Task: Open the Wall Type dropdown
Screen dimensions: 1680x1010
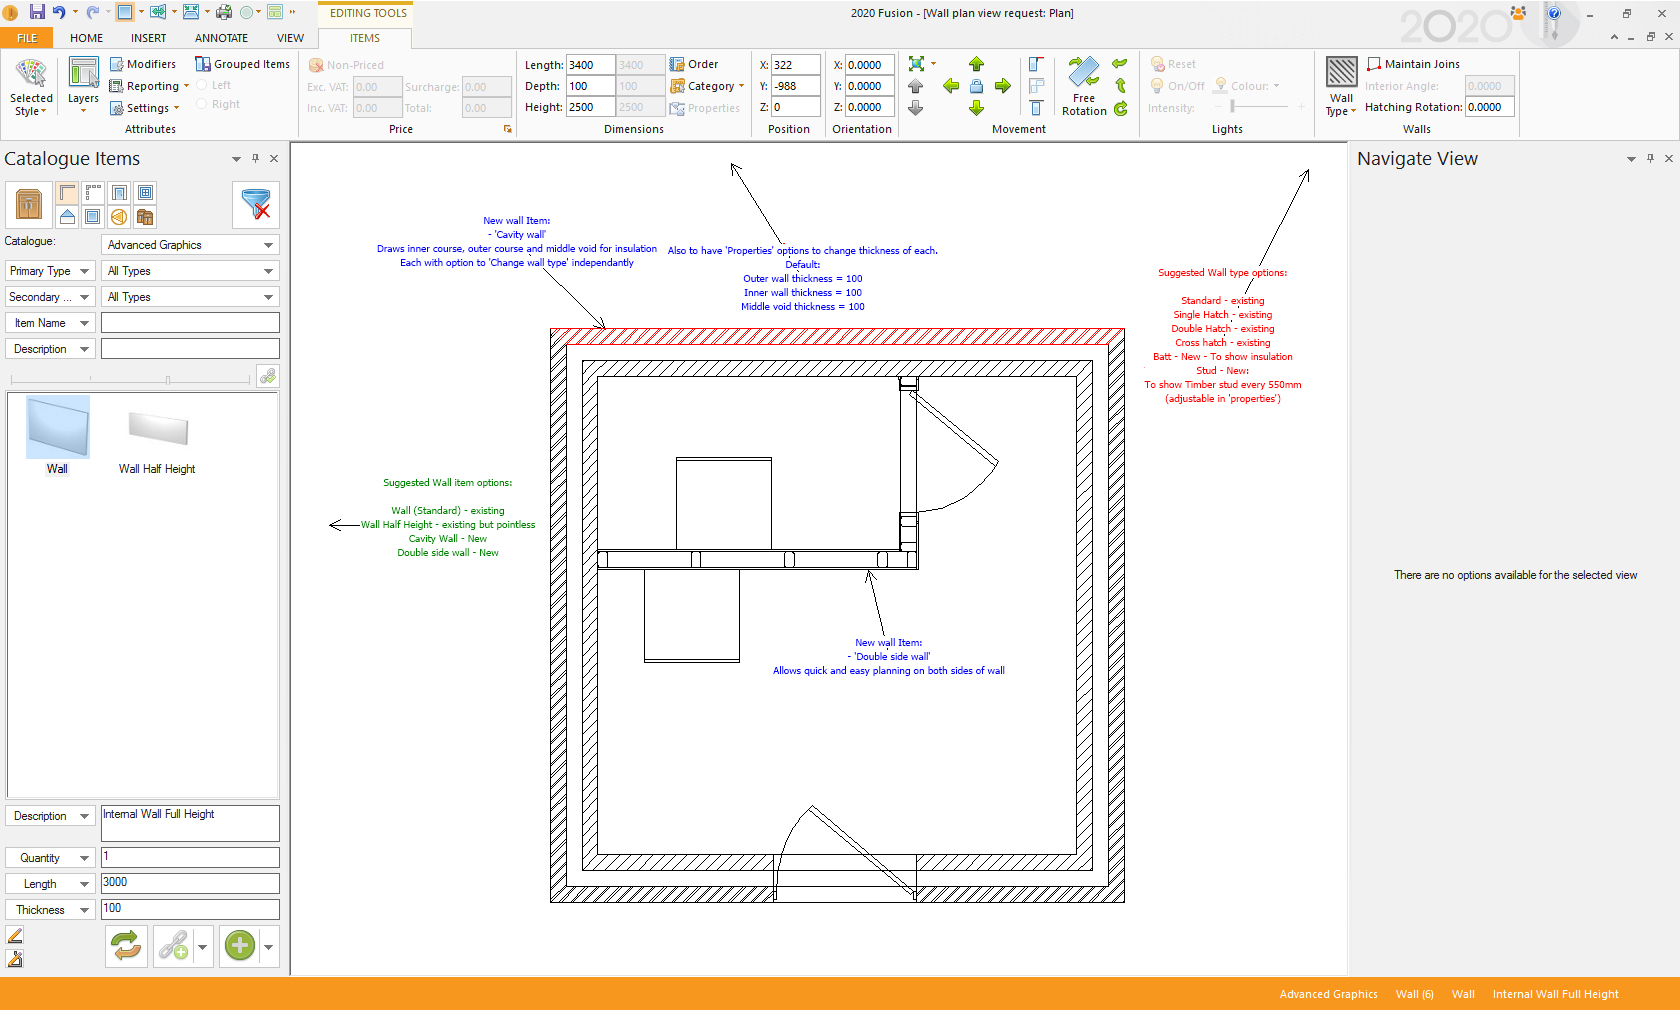Action: pos(1341,87)
